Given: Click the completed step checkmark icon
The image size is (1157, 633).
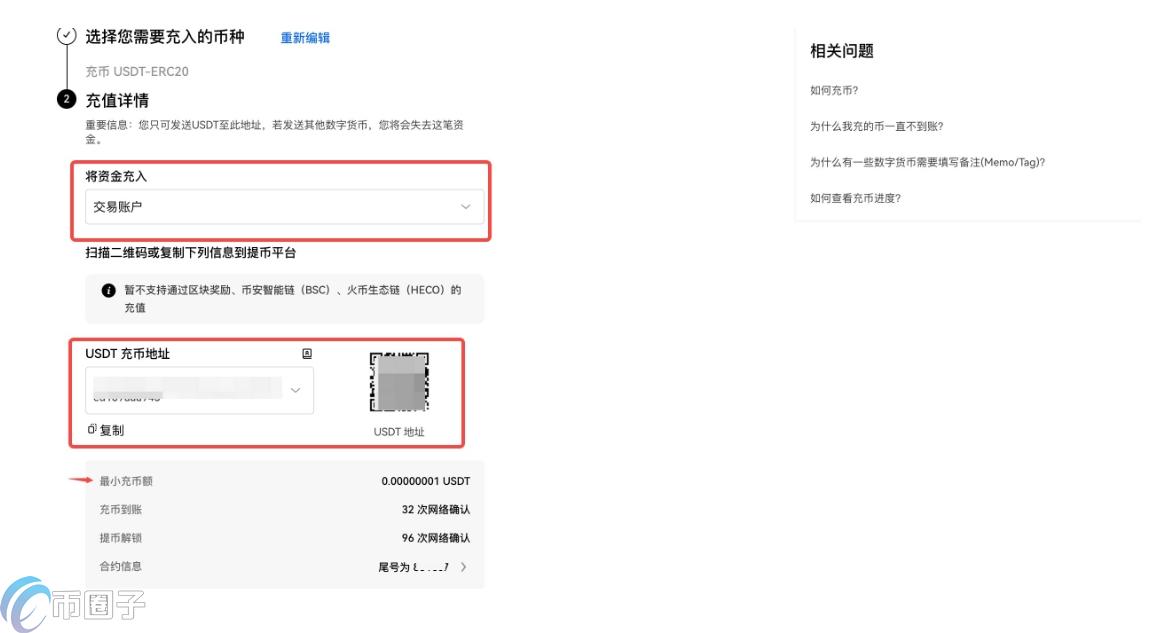Looking at the screenshot, I should pyautogui.click(x=66, y=35).
